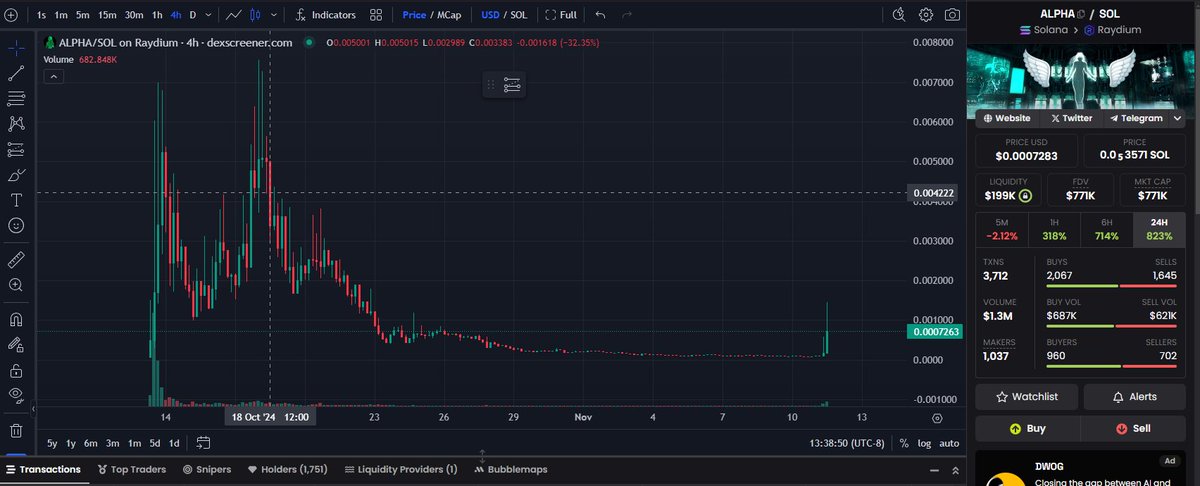Set date range to 6m
Screen dimensions: 1200x486
90,443
